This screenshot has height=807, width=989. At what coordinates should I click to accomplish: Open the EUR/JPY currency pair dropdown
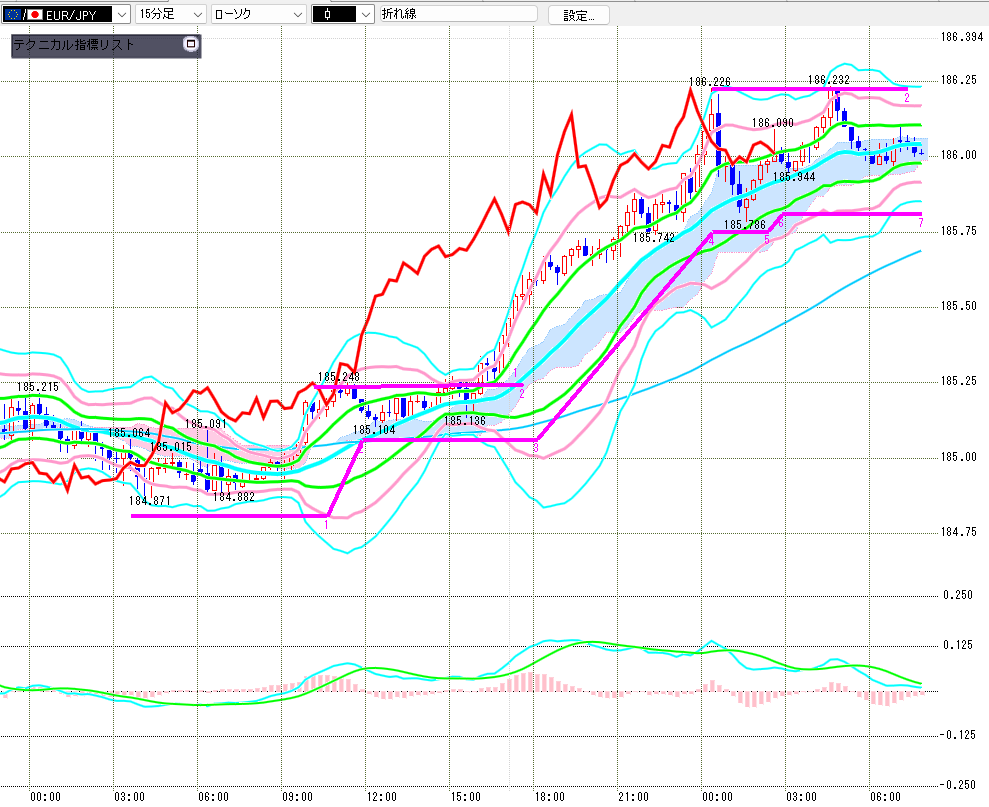point(121,15)
